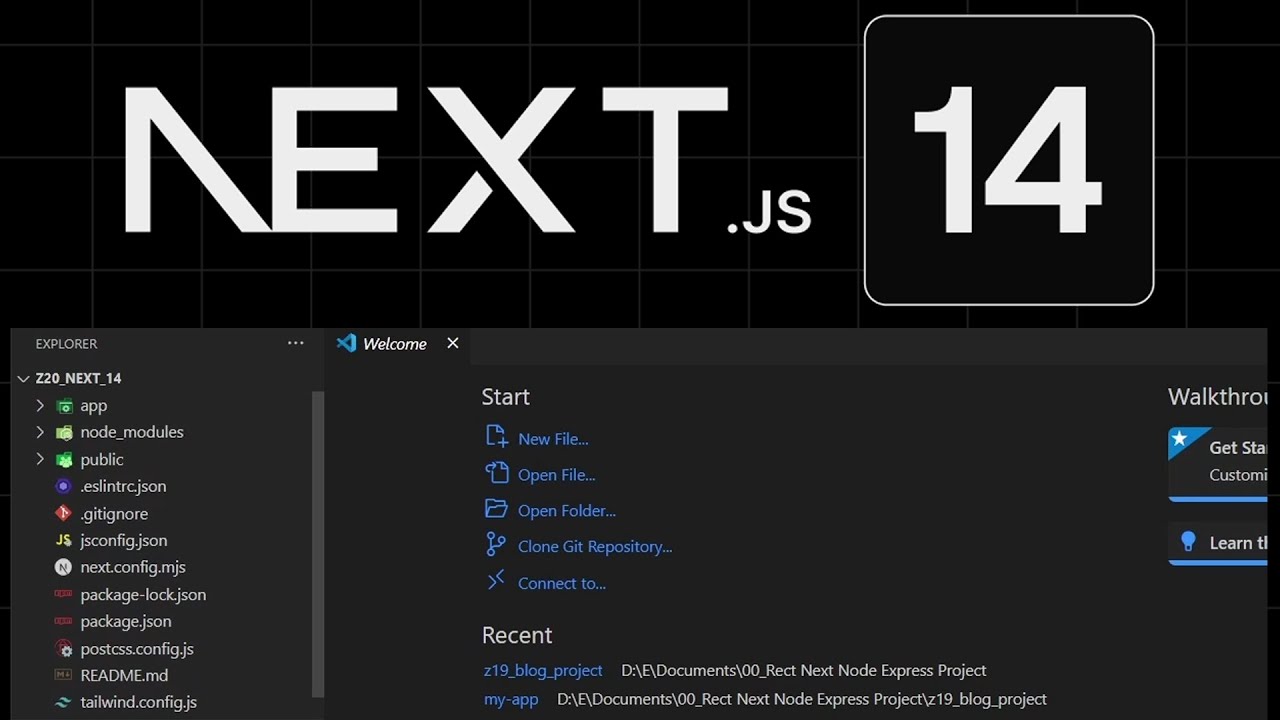
Task: Click the postcss.config.js file icon
Action: click(x=64, y=649)
